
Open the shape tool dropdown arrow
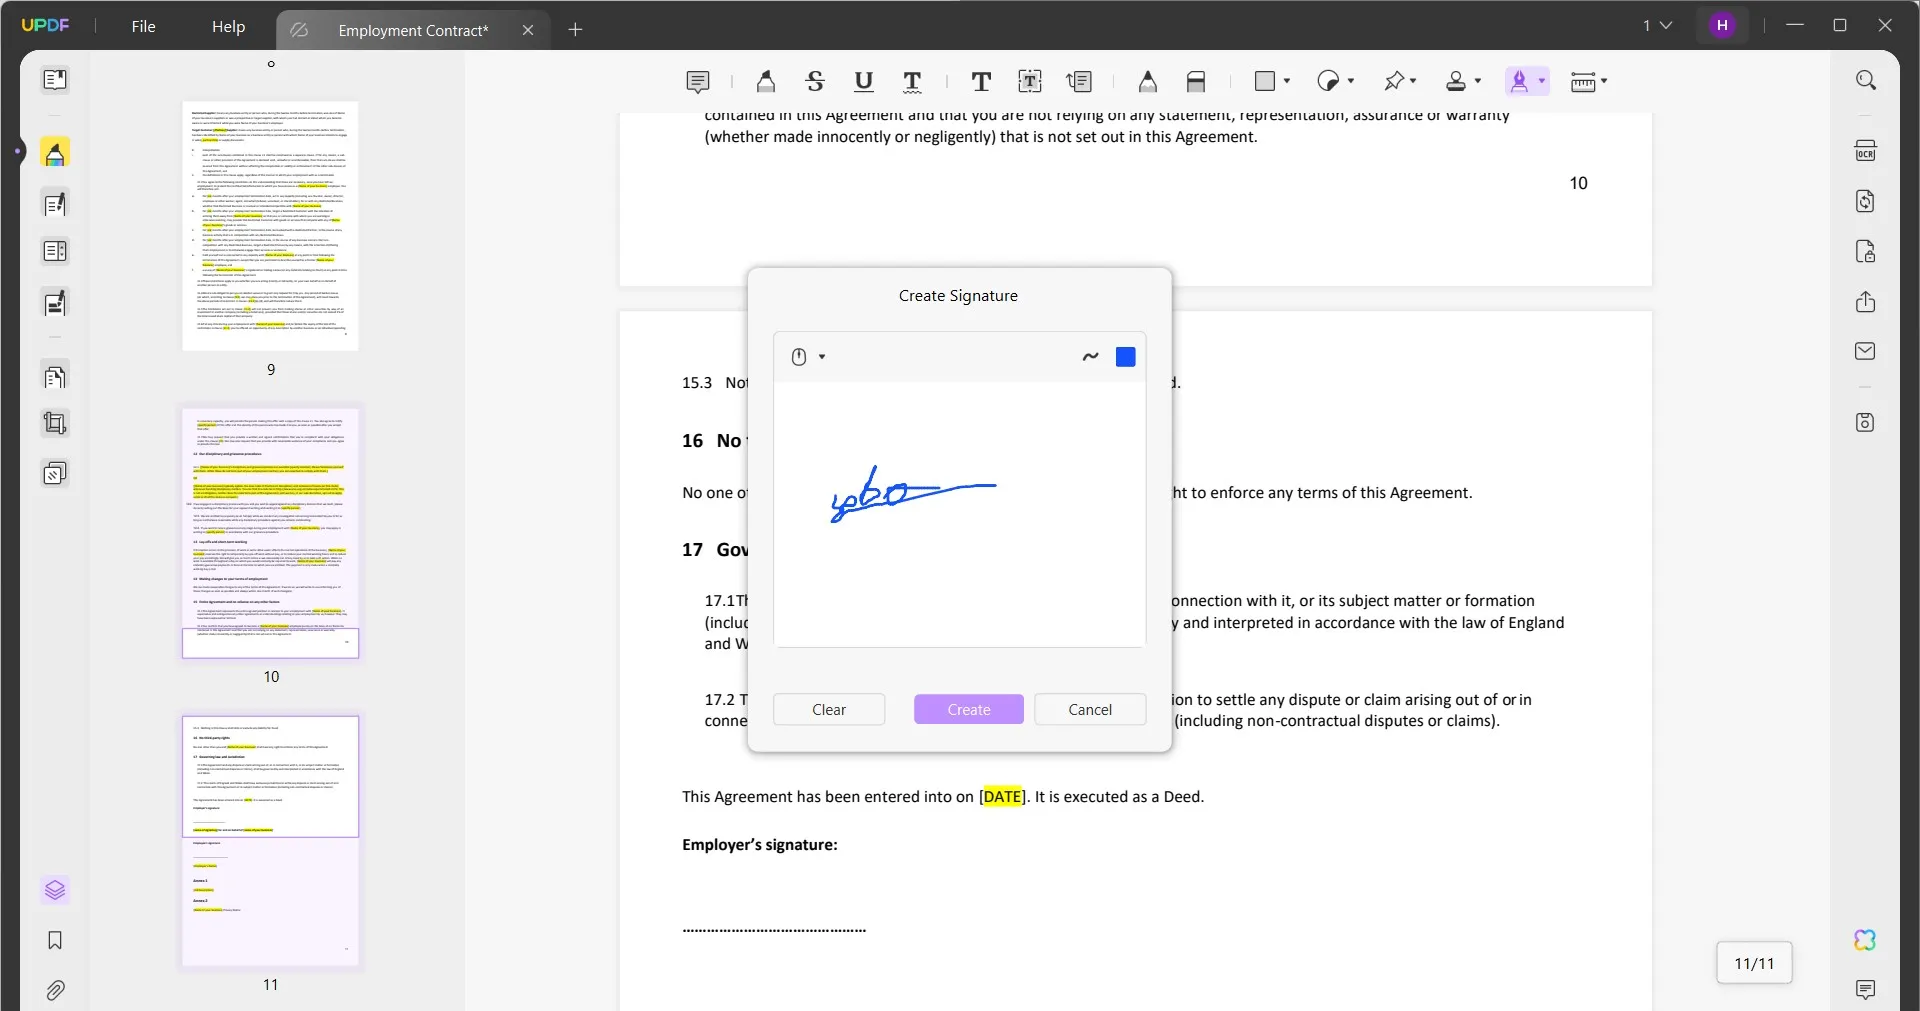click(x=1287, y=81)
